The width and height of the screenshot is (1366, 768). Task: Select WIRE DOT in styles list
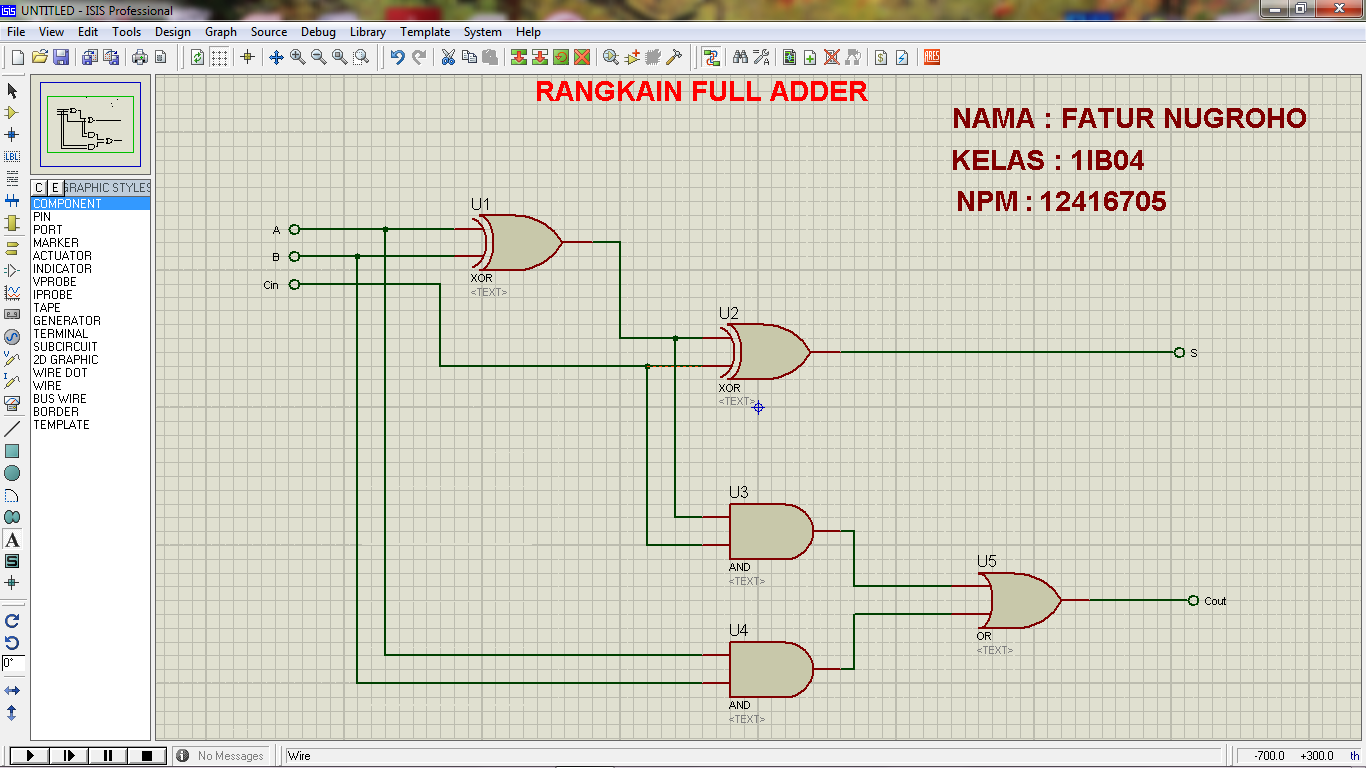click(x=91, y=372)
